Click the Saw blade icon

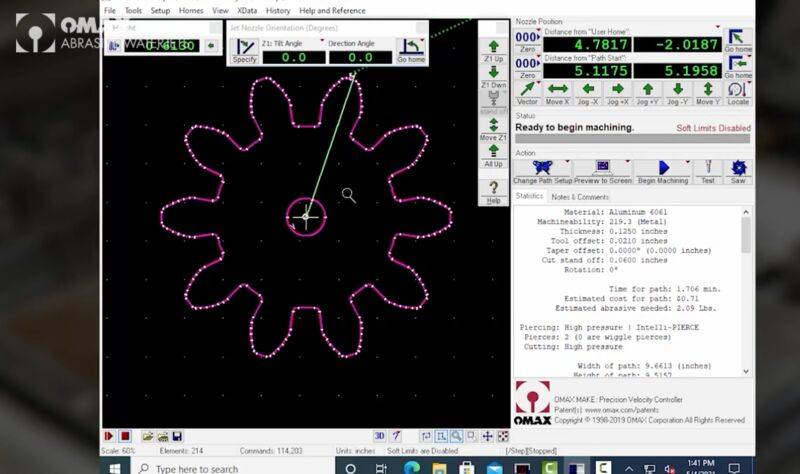pos(738,168)
